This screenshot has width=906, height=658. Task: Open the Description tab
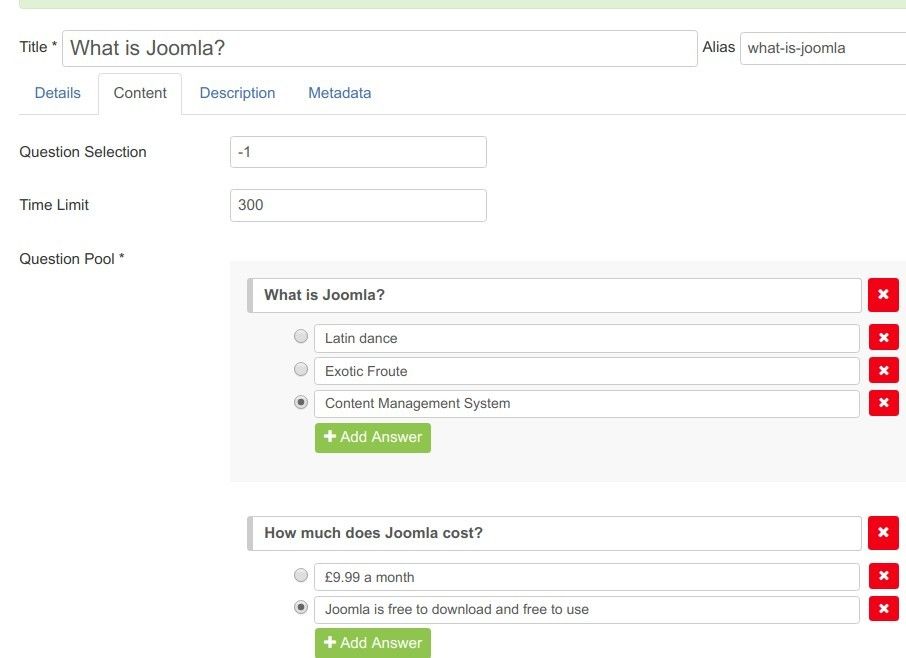pyautogui.click(x=237, y=93)
